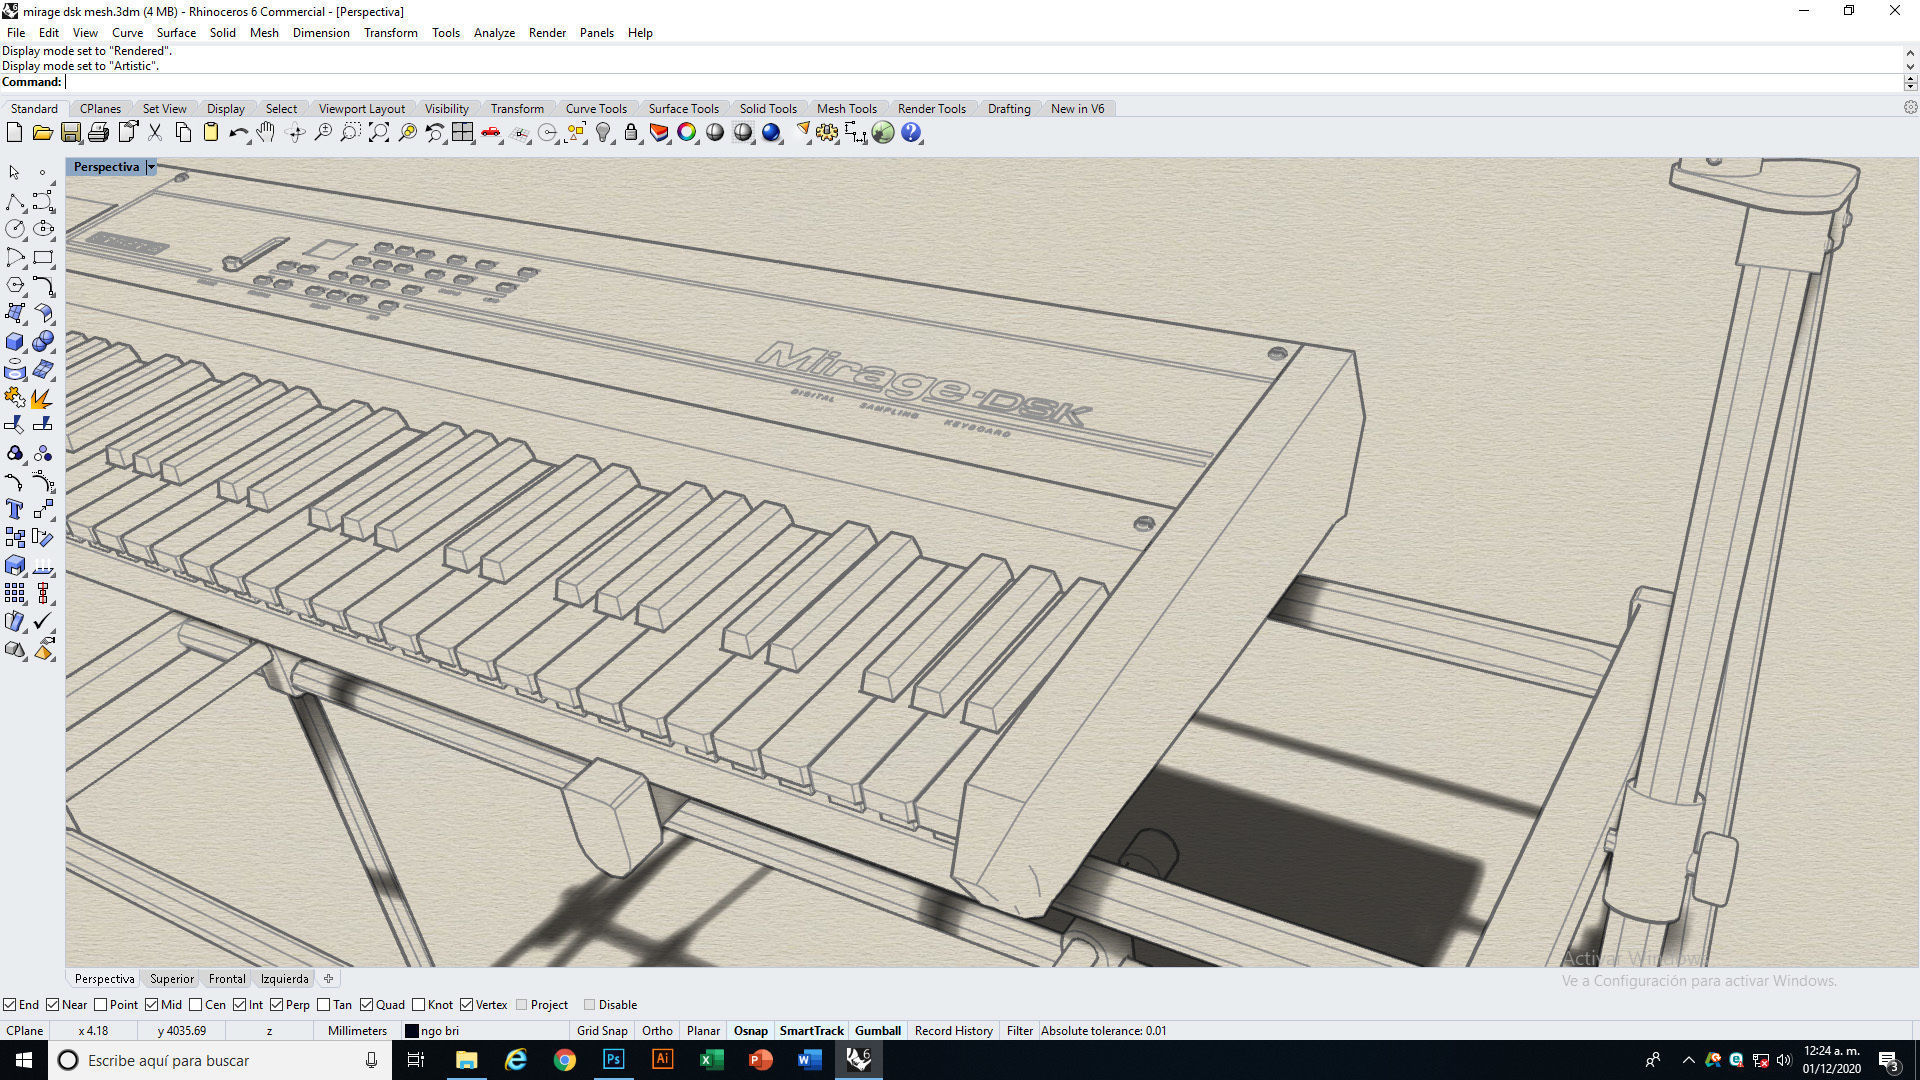Viewport: 1920px width, 1080px height.
Task: Toggle Gumball in status bar
Action: (x=878, y=1031)
